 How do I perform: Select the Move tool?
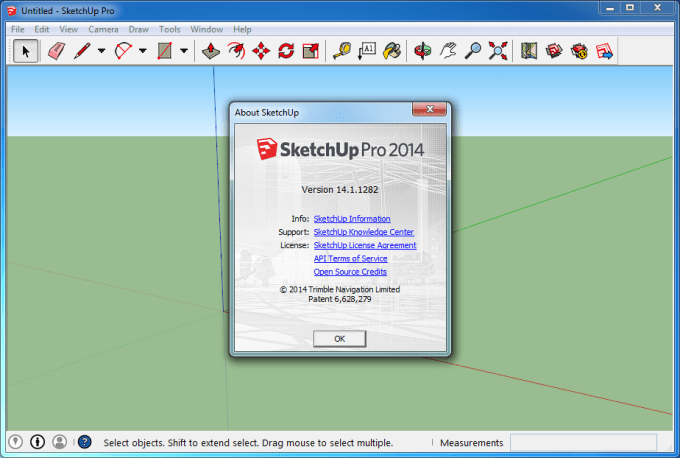(261, 51)
